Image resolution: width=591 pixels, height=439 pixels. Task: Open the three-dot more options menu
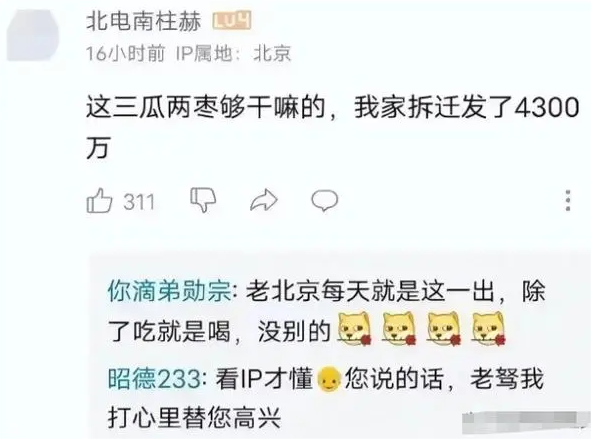point(568,200)
